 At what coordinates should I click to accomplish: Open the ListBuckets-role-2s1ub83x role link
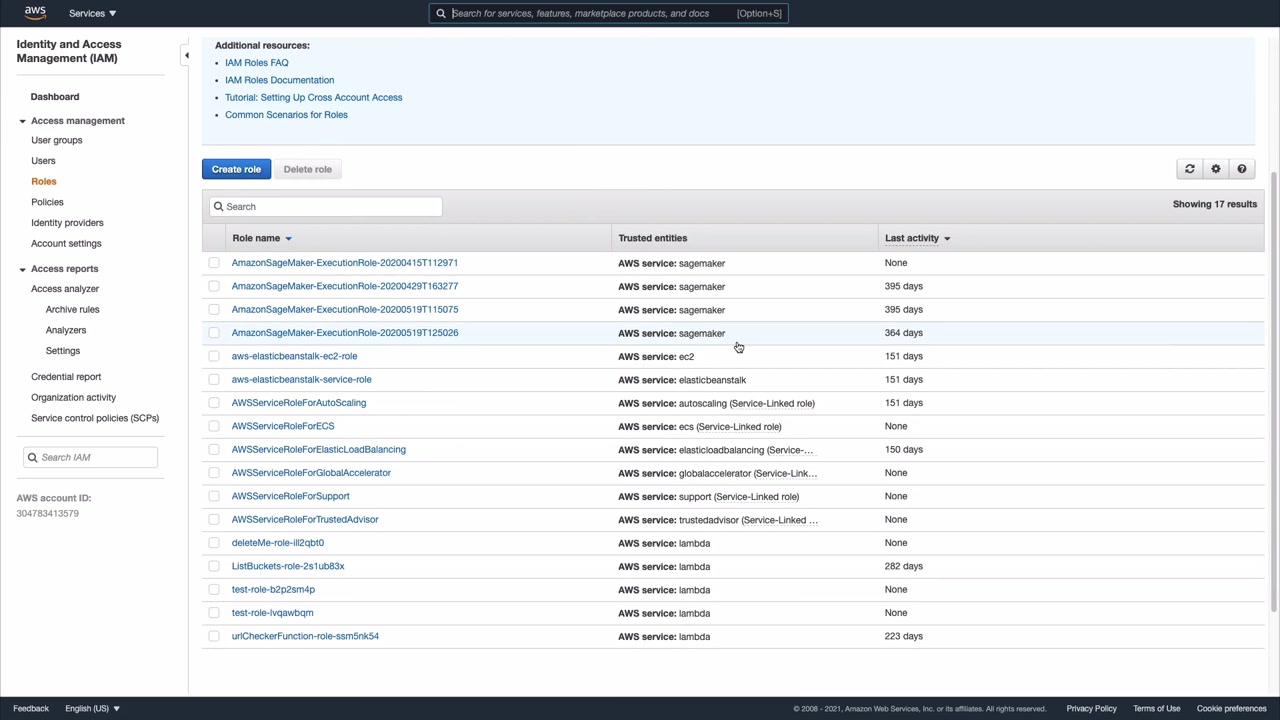288,566
